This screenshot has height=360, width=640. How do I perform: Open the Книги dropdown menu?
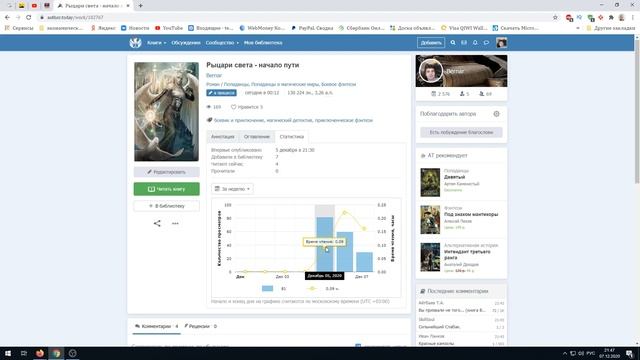point(156,42)
